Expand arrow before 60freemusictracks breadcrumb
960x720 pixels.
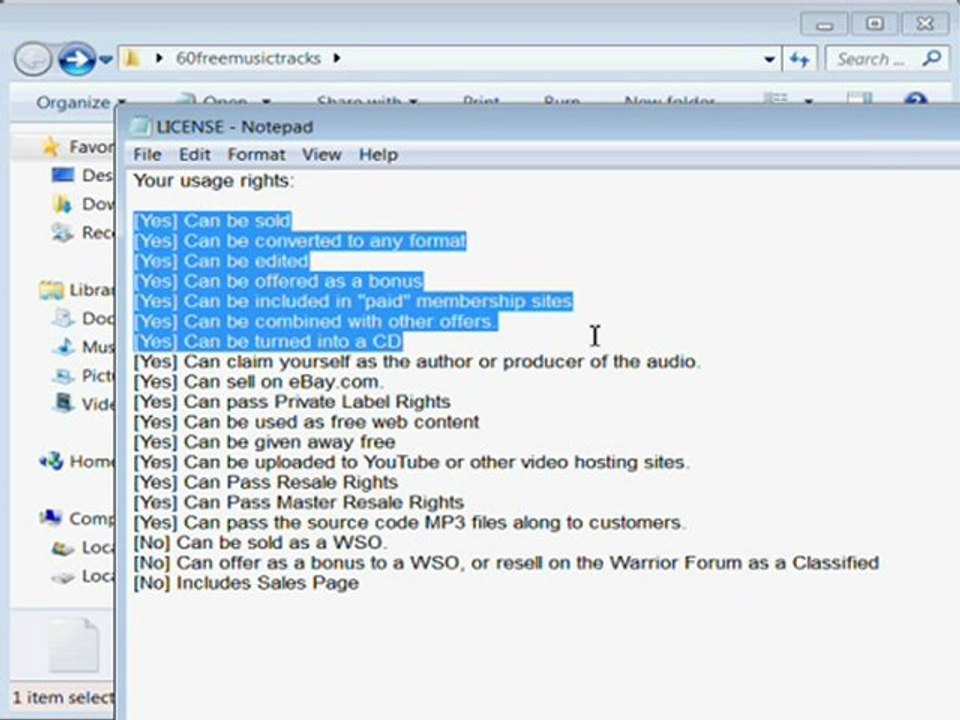pos(159,58)
